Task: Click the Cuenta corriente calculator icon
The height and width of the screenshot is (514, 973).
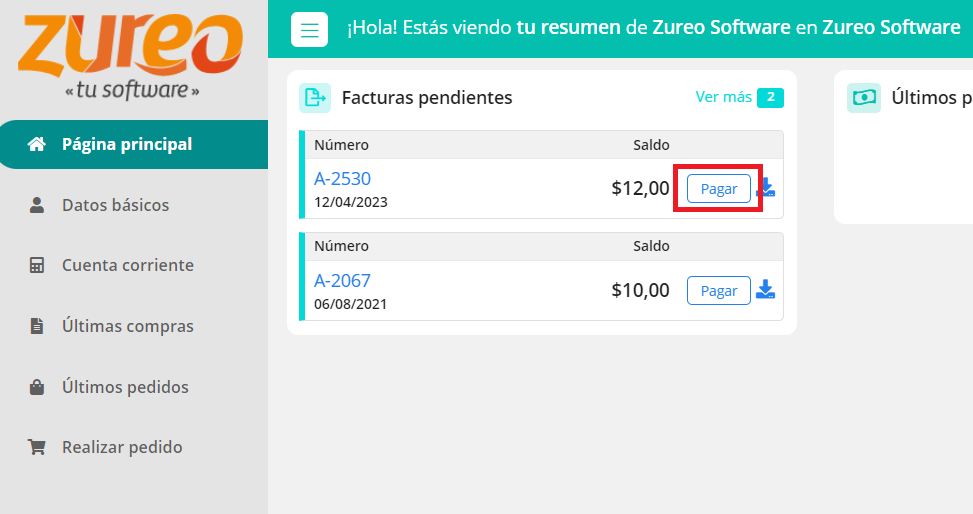Action: [x=37, y=266]
